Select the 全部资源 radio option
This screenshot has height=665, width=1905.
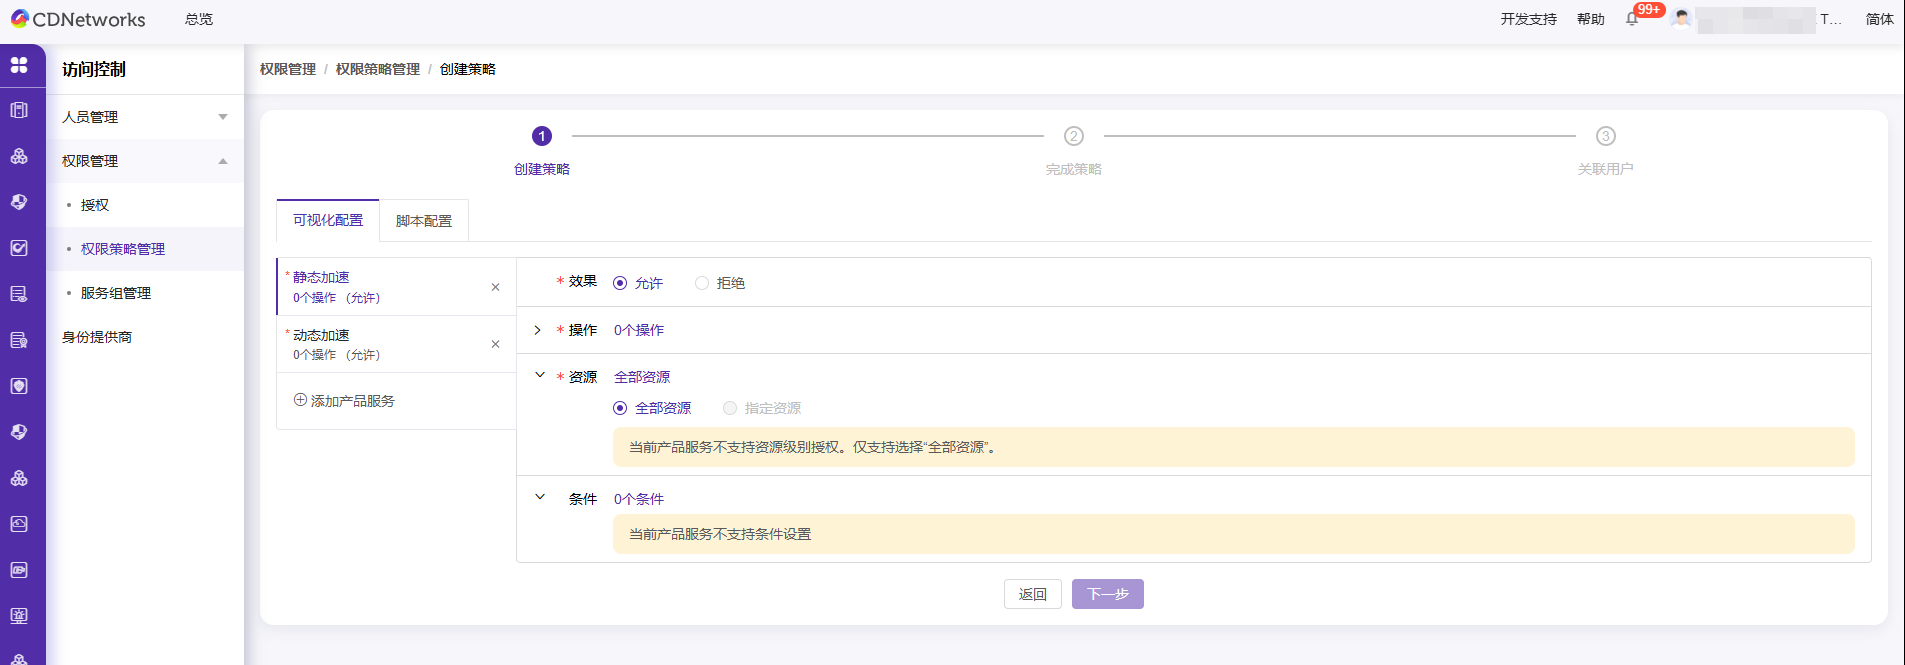click(620, 408)
